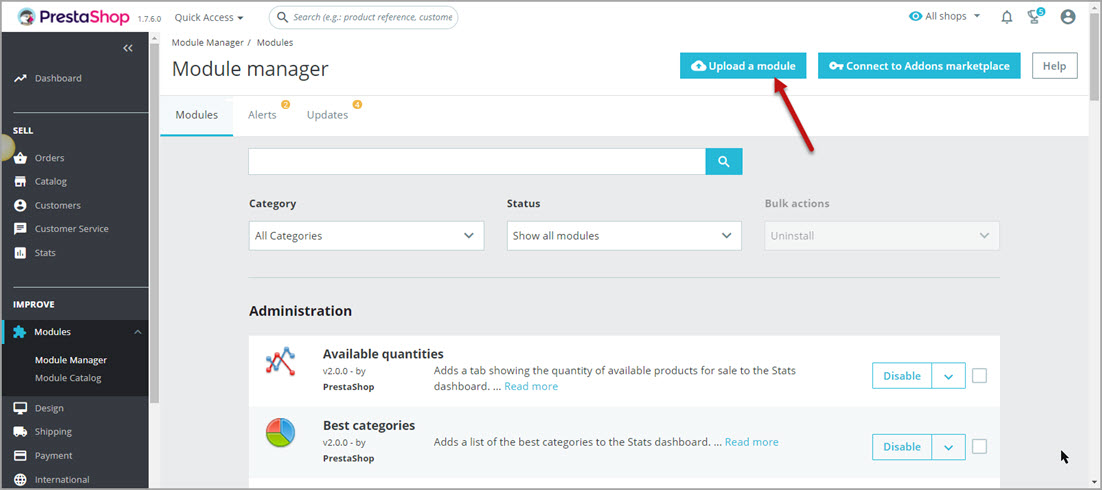Switch to the Modules tab
Image resolution: width=1102 pixels, height=490 pixels.
[x=197, y=115]
